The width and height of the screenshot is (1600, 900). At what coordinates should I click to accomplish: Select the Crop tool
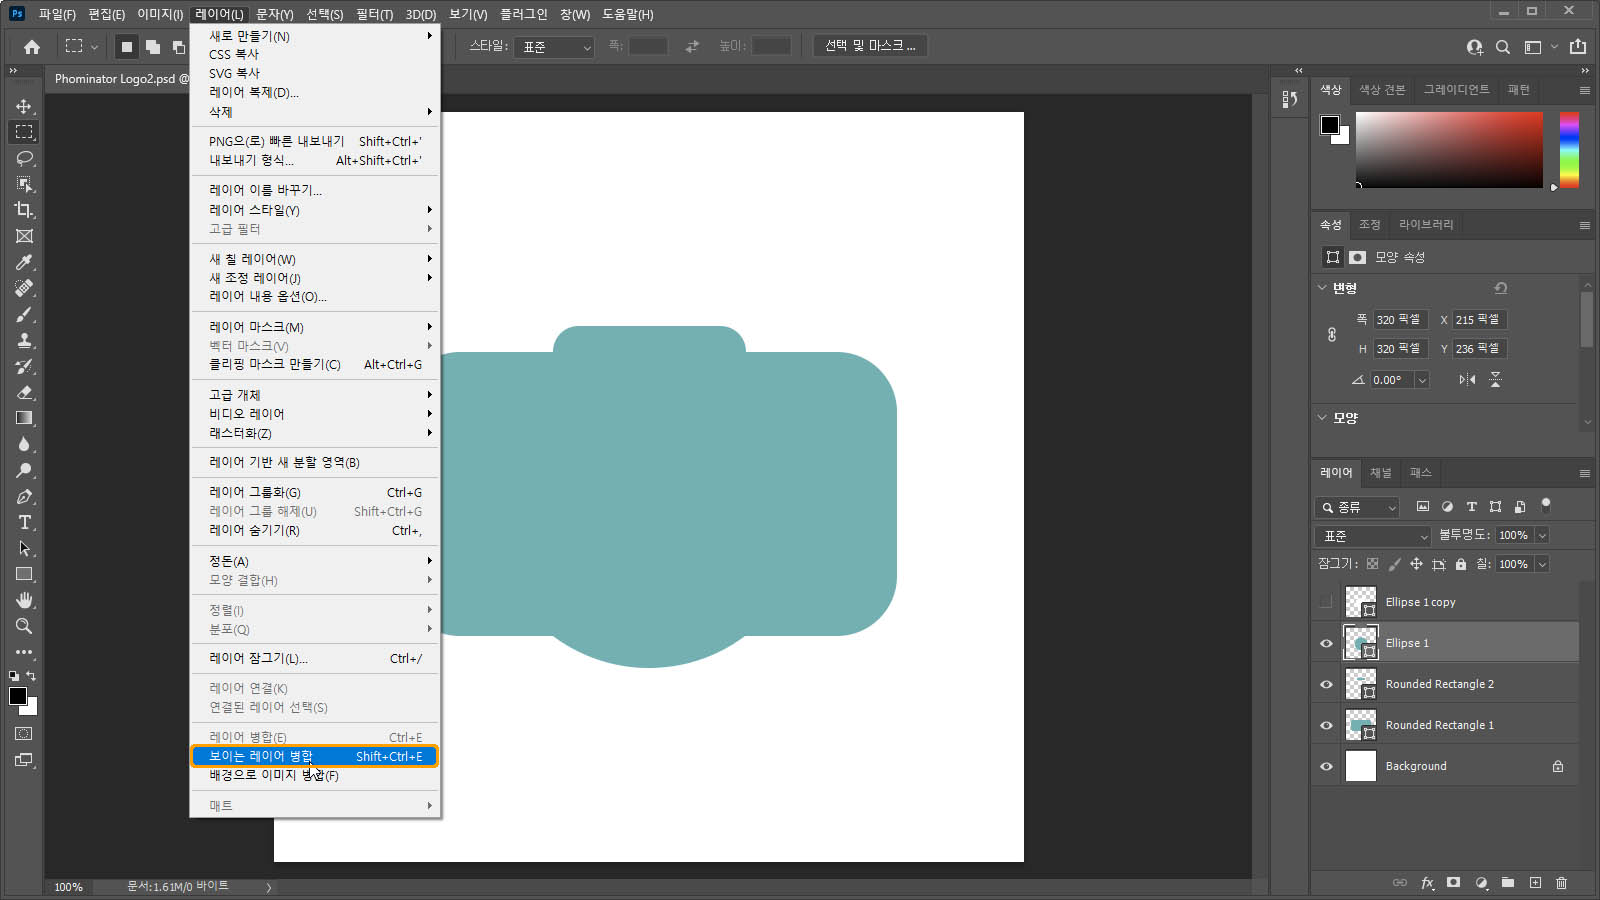[24, 210]
